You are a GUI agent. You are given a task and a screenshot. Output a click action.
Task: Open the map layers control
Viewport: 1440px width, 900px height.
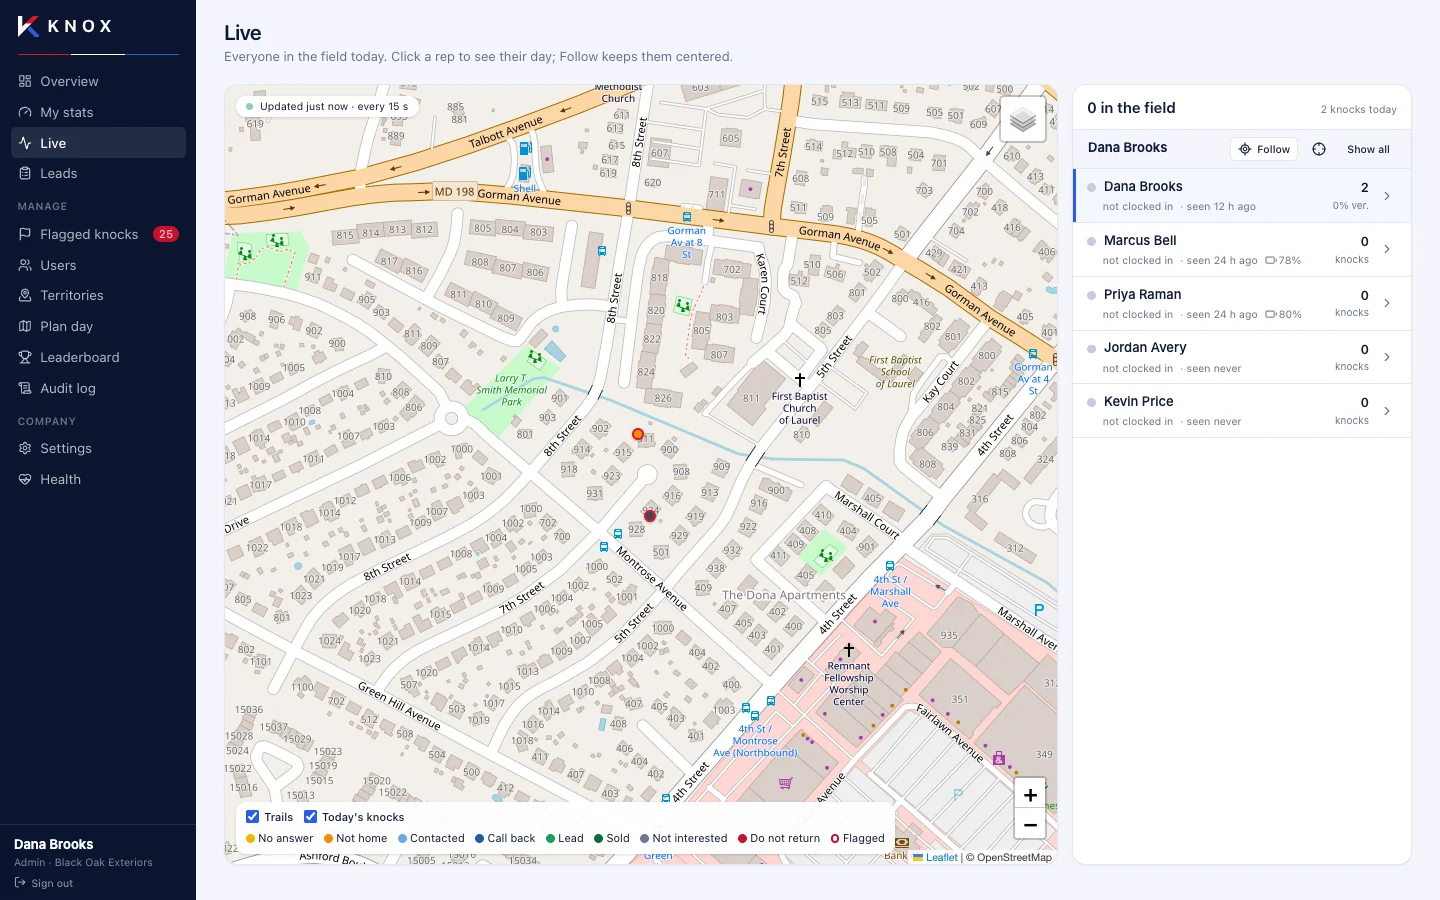1022,120
